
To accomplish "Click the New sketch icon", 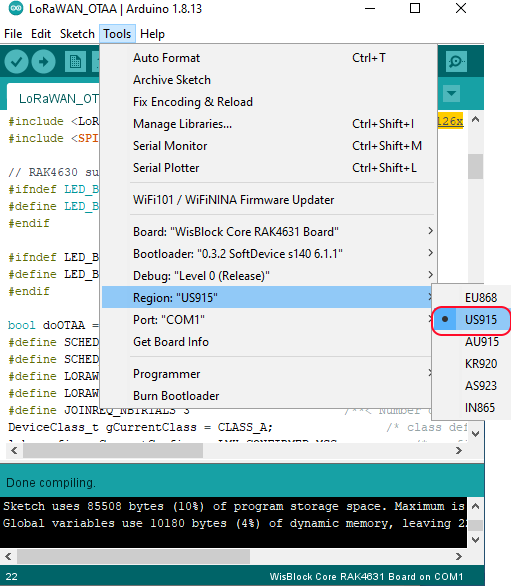I will click(x=76, y=61).
